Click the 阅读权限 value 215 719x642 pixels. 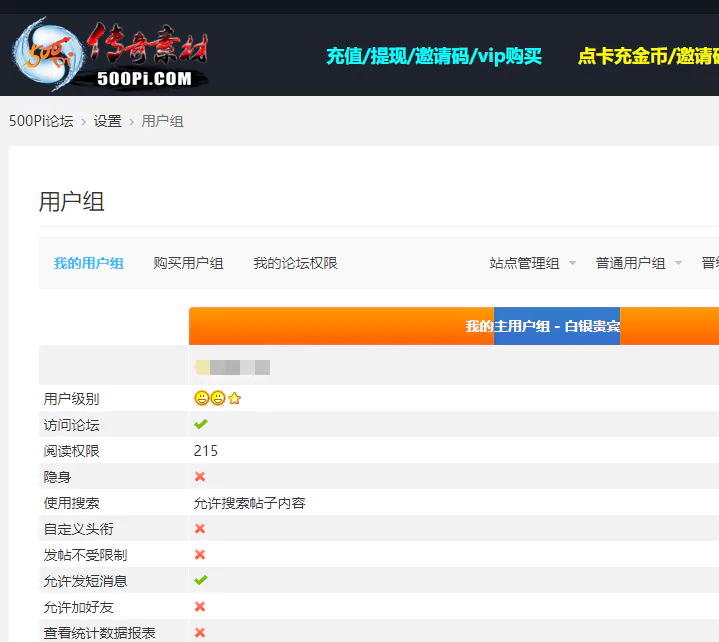pos(205,451)
